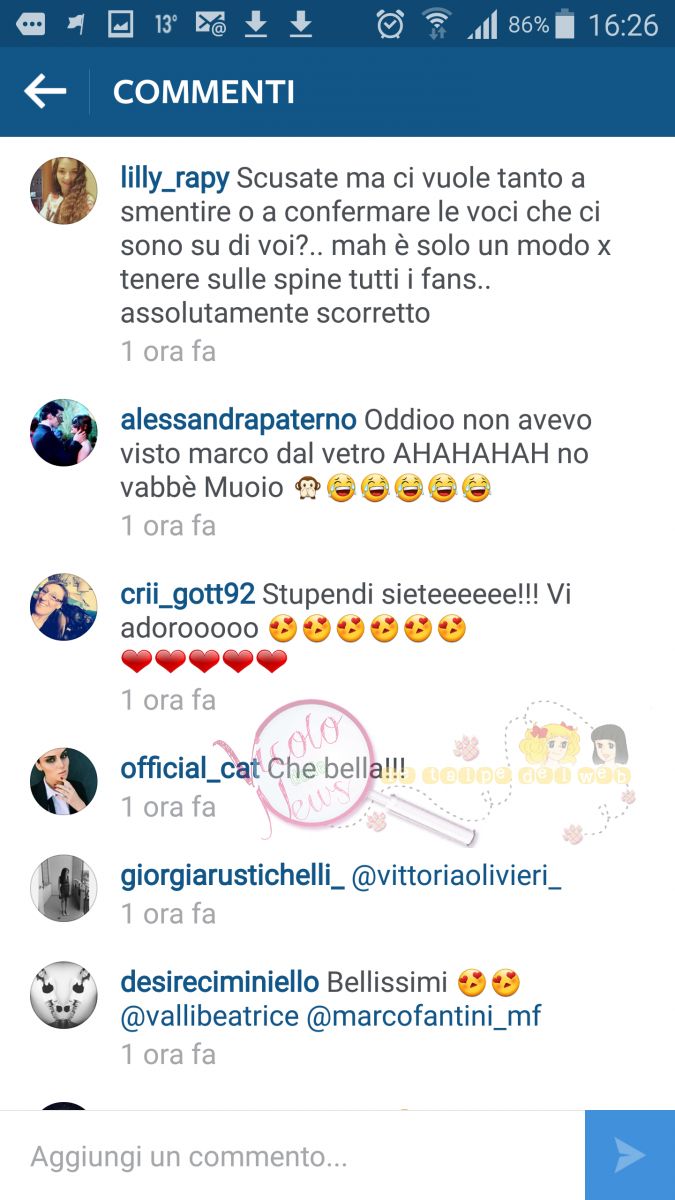675x1200 pixels.
Task: Send comment with the paper plane icon
Action: coord(630,1155)
